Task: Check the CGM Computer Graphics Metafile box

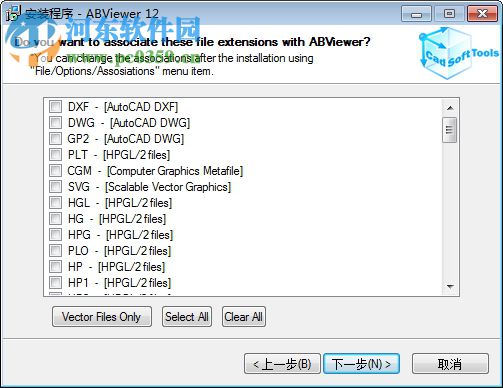Action: coord(55,171)
